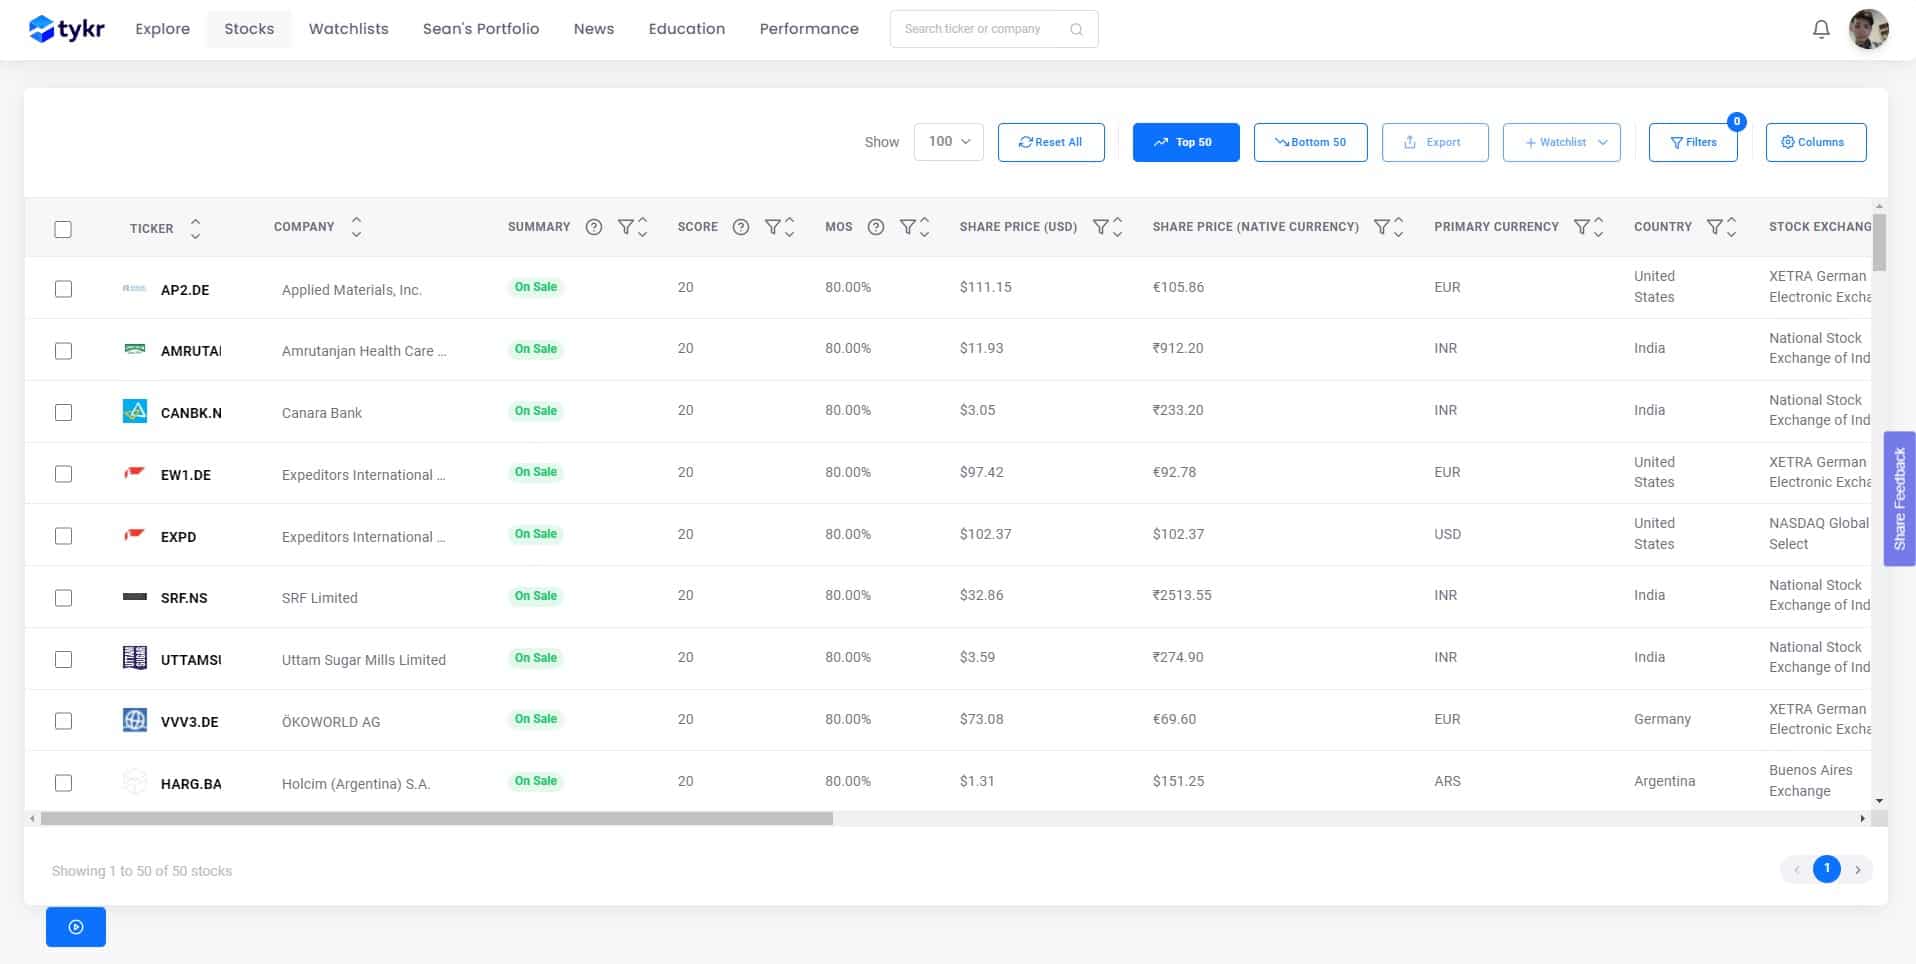
Task: Go to Watchlists
Action: [349, 29]
